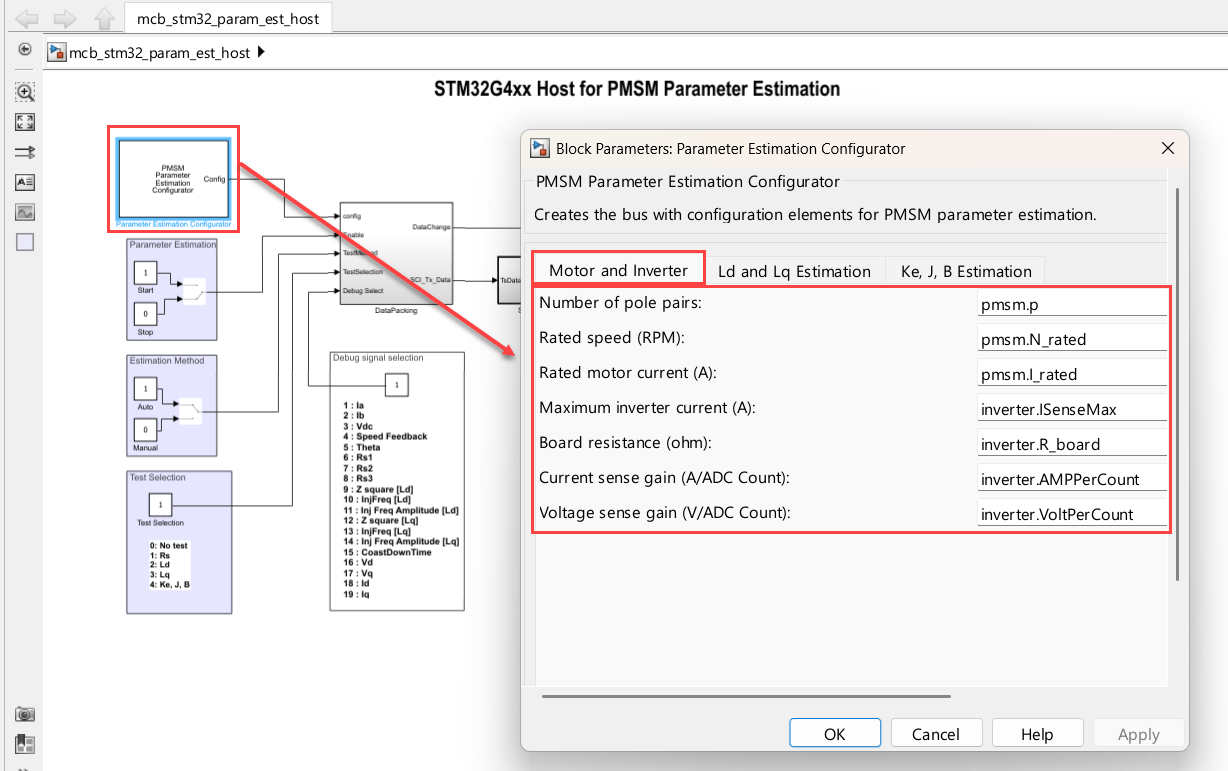The width and height of the screenshot is (1228, 771).
Task: Click the Zoom tool in left palette
Action: (x=25, y=92)
